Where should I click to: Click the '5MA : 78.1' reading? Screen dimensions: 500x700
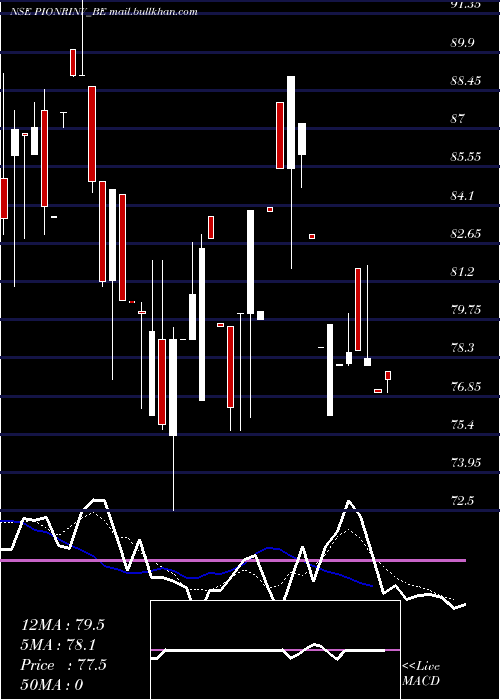click(x=58, y=645)
